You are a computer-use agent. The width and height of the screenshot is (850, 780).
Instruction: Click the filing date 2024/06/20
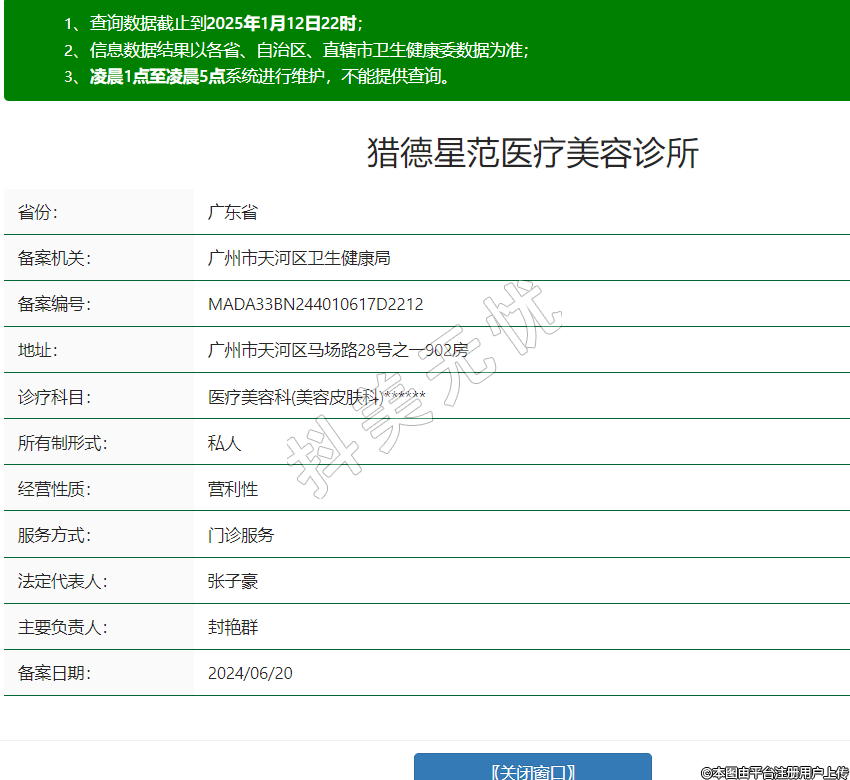[250, 673]
